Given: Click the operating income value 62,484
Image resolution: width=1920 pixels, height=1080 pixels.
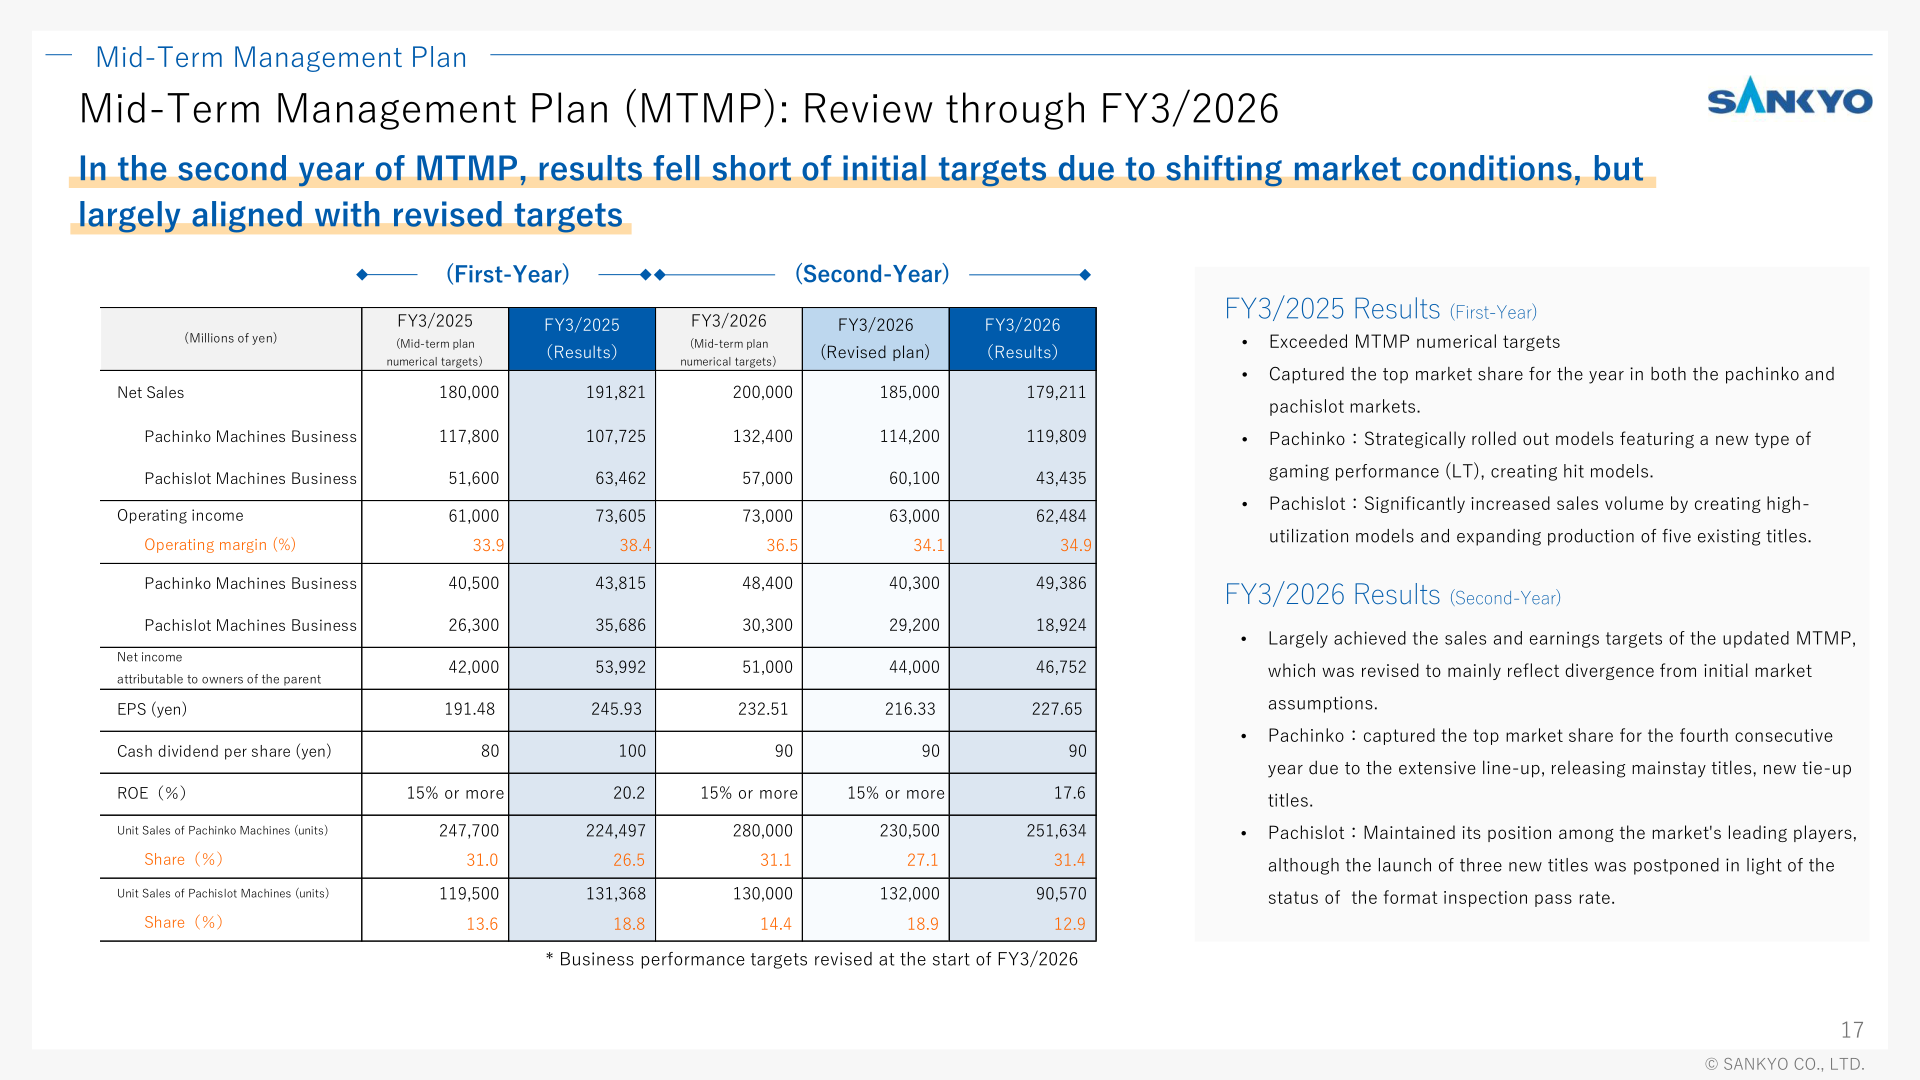Looking at the screenshot, I should click(x=1061, y=517).
